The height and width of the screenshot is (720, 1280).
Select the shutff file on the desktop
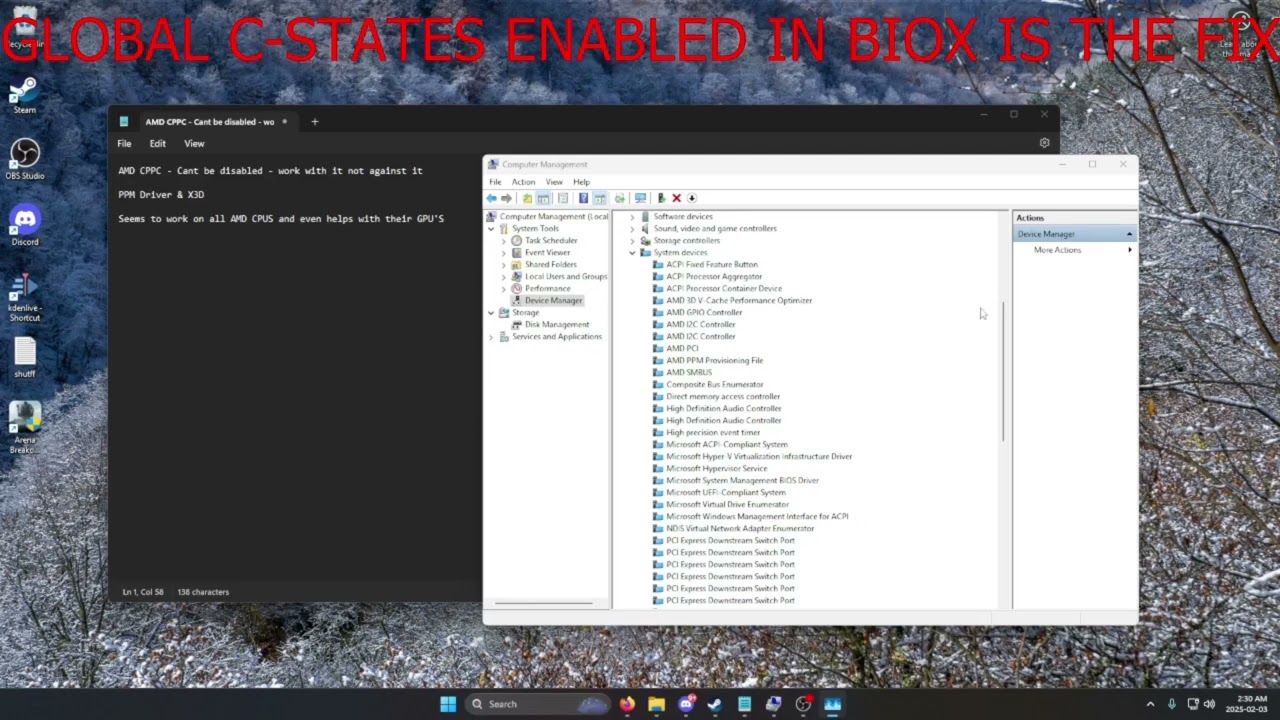24,358
